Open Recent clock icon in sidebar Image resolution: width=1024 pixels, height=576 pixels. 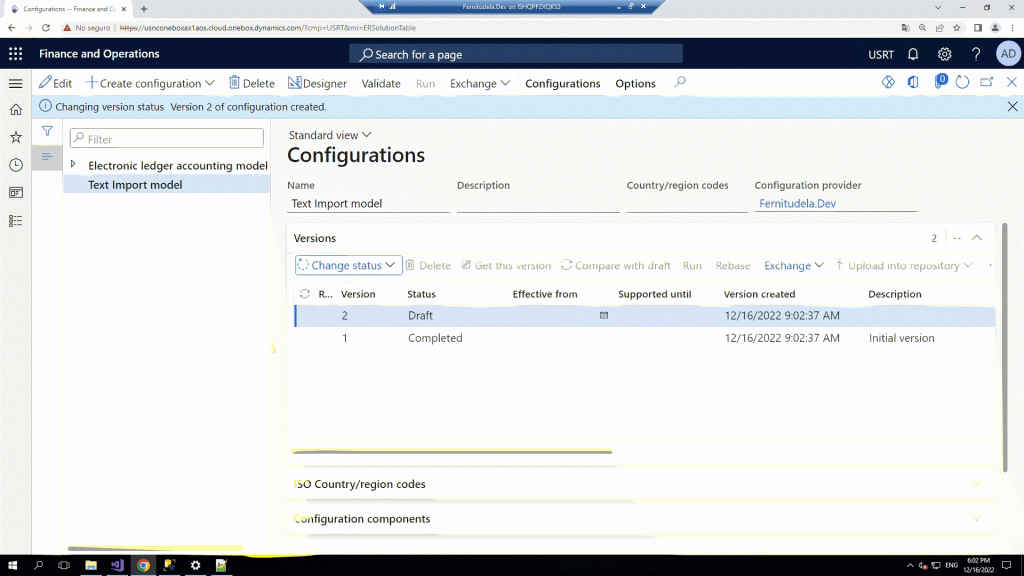pos(15,165)
